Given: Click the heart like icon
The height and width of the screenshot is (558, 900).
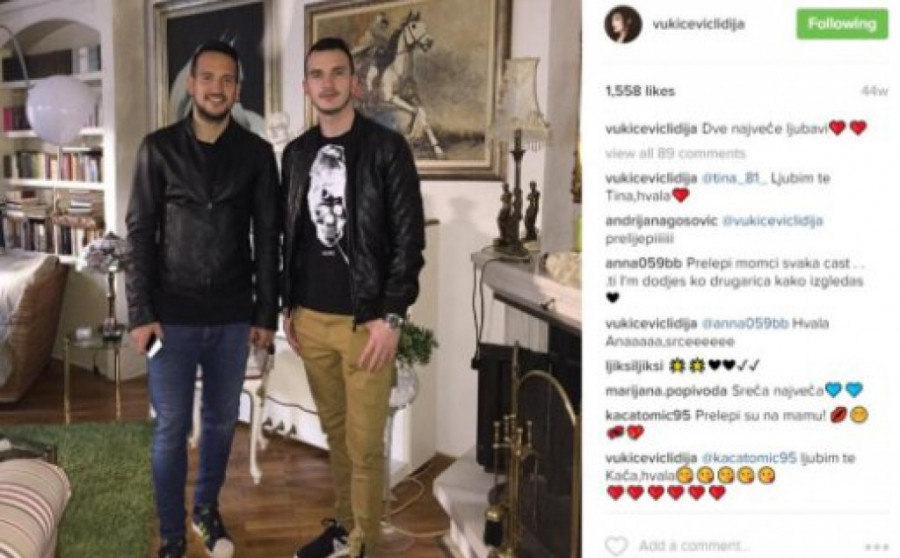Looking at the screenshot, I should tap(616, 545).
